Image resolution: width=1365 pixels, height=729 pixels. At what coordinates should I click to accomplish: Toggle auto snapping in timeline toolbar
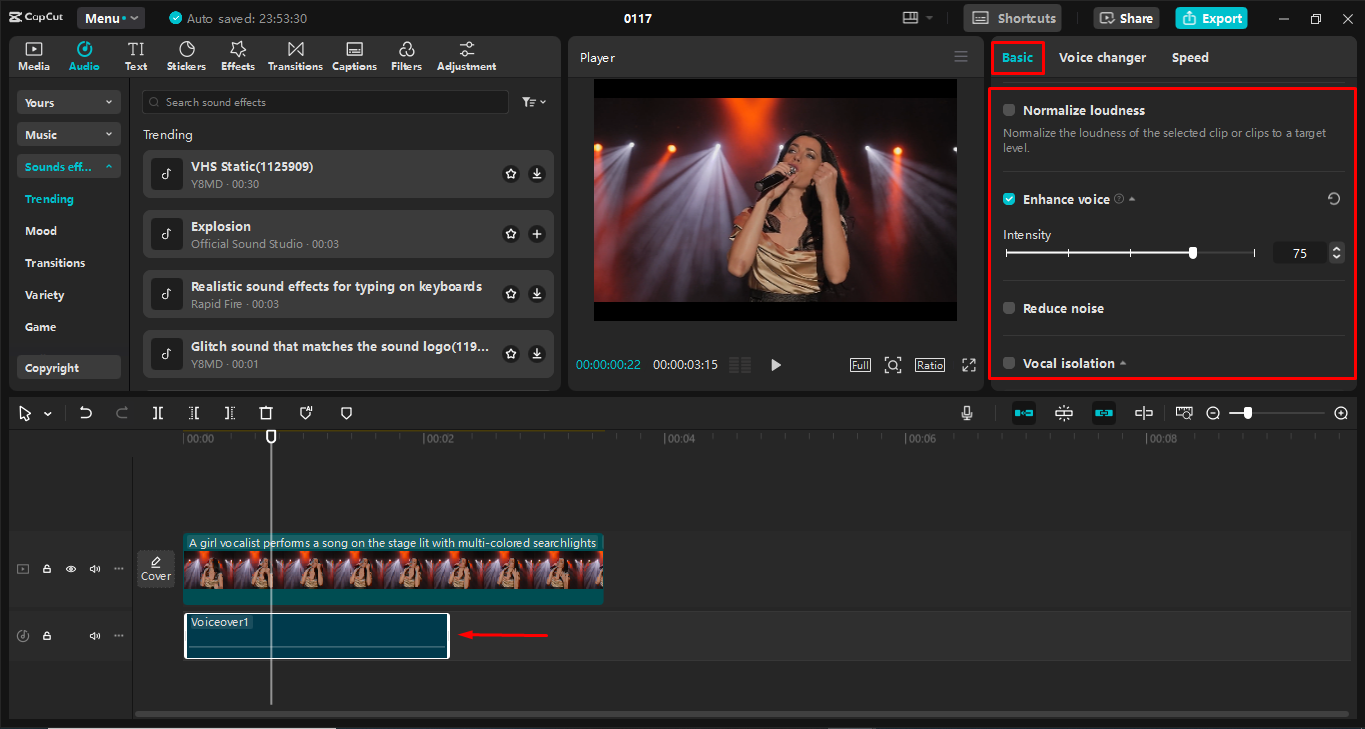tap(1063, 413)
